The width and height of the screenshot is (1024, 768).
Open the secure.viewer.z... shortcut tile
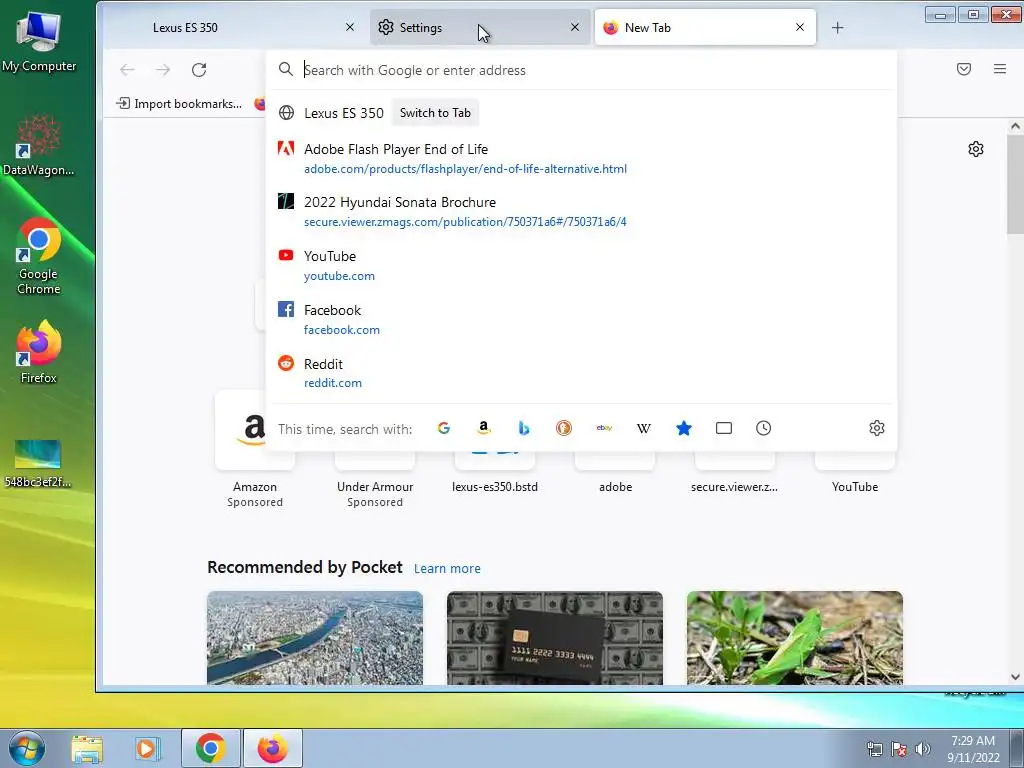coord(735,473)
